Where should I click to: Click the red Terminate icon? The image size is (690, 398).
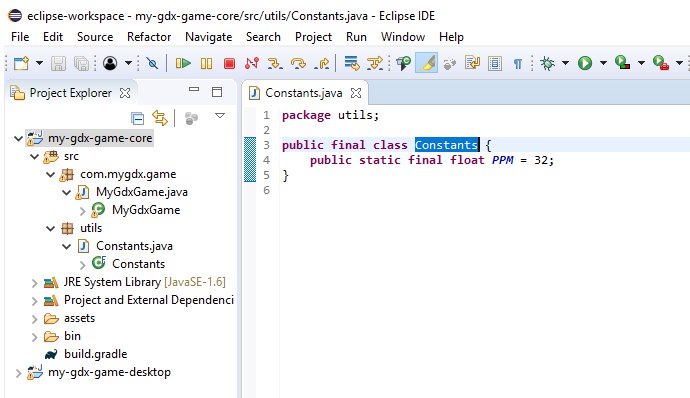tap(229, 63)
